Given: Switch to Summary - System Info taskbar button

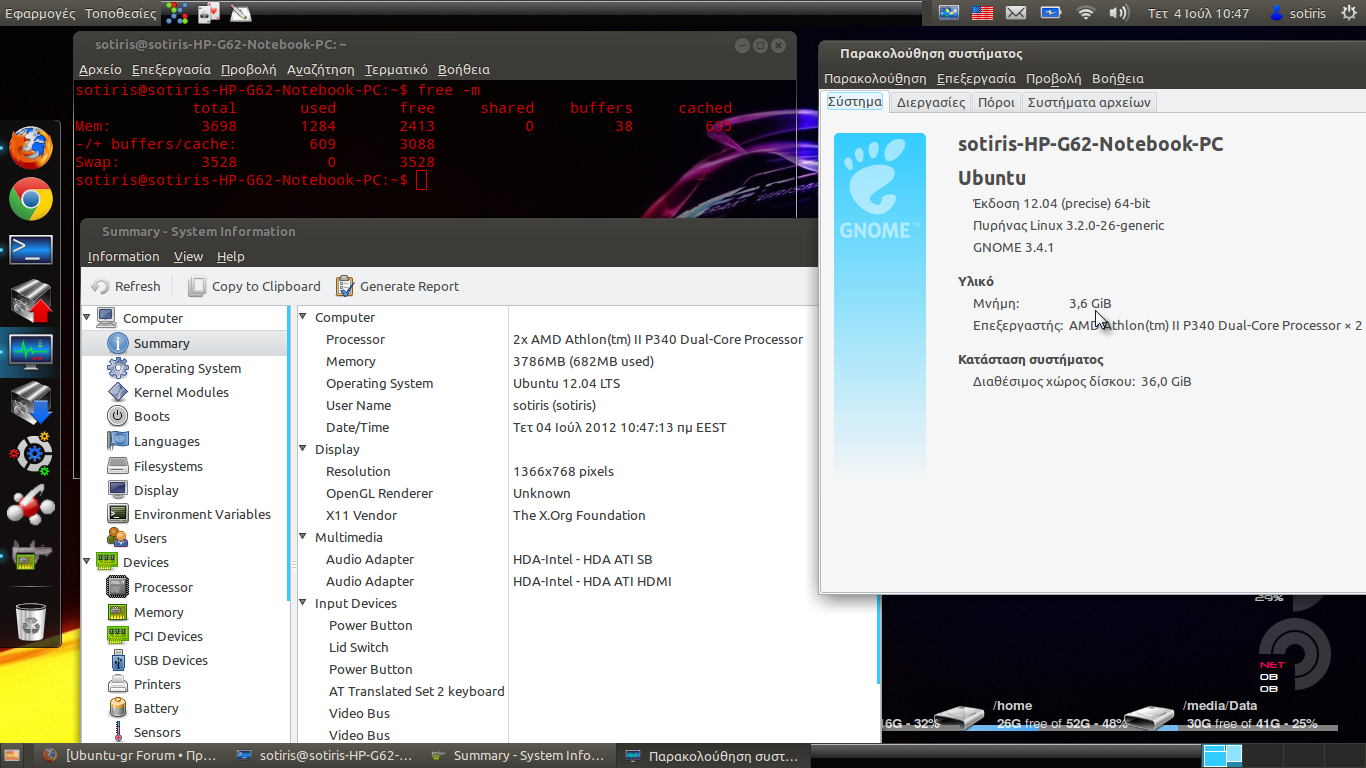Looking at the screenshot, I should [519, 755].
